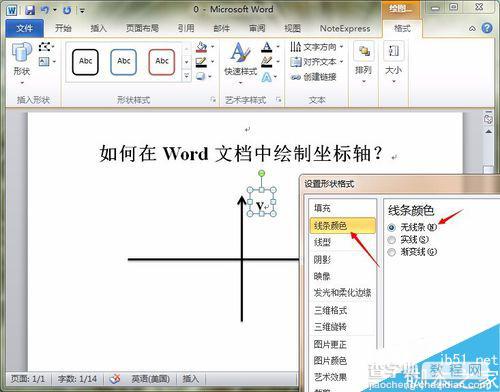Open the Undo history dropdown arrow
500x392 pixels.
tap(55, 10)
